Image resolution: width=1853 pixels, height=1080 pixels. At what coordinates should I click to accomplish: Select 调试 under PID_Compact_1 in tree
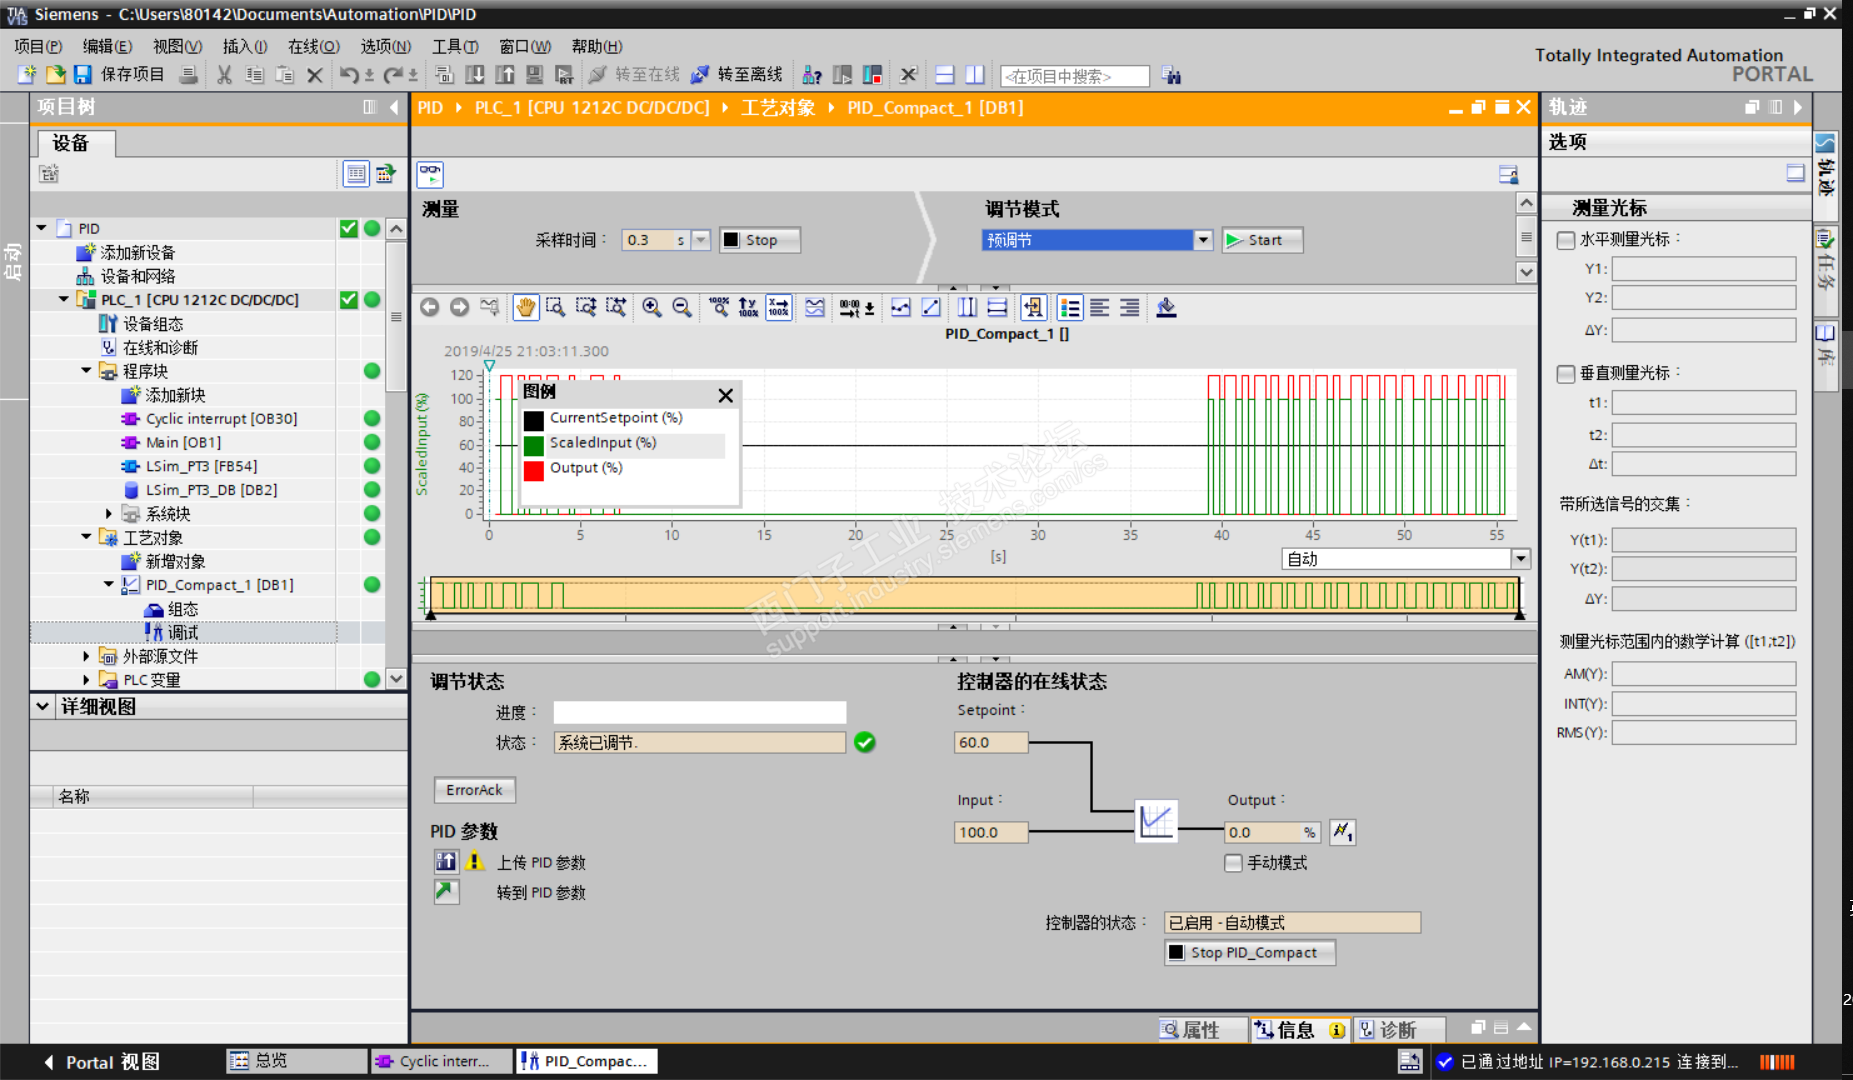pyautogui.click(x=183, y=632)
